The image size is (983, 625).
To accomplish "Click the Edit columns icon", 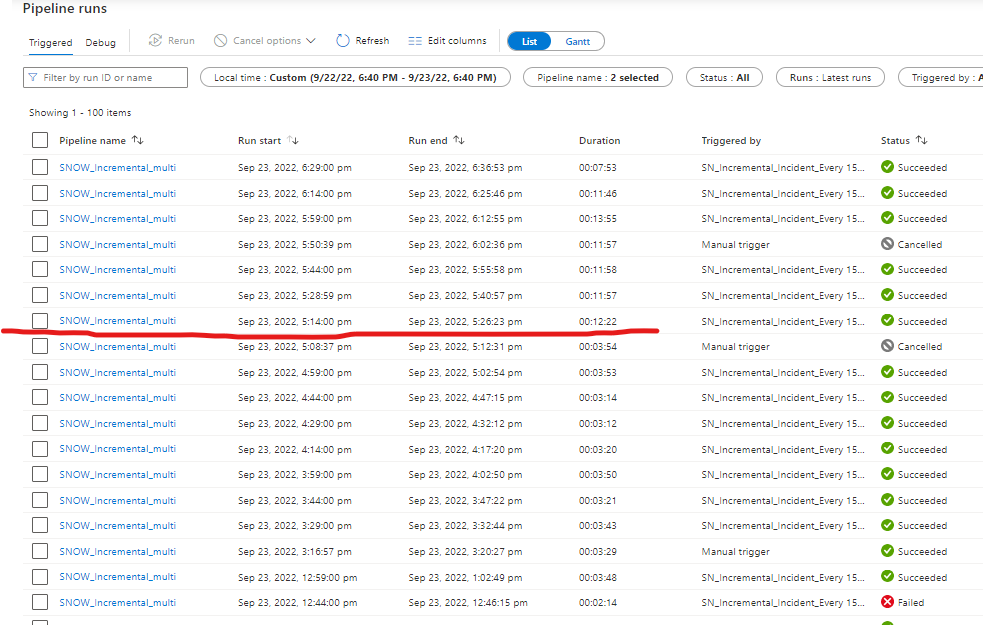I will (x=415, y=41).
